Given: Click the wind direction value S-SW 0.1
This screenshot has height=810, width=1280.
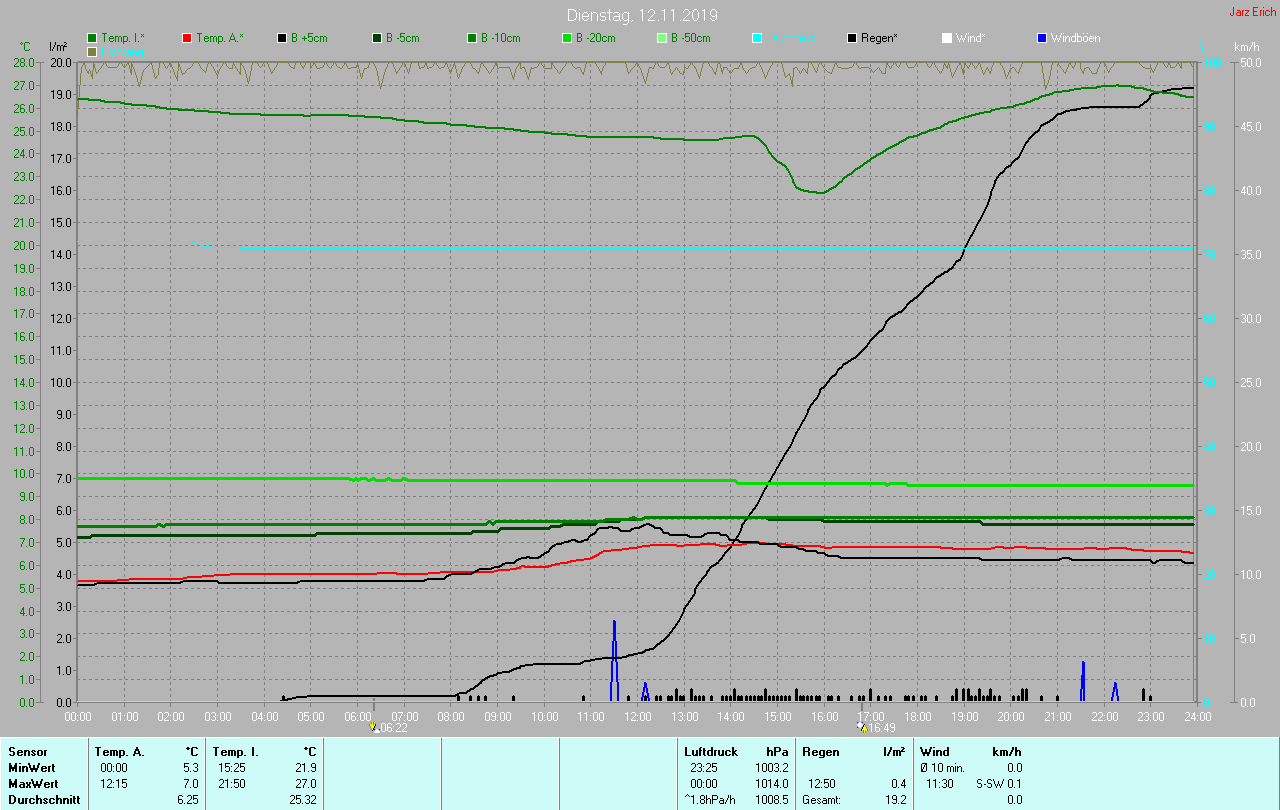Looking at the screenshot, I should (x=999, y=783).
